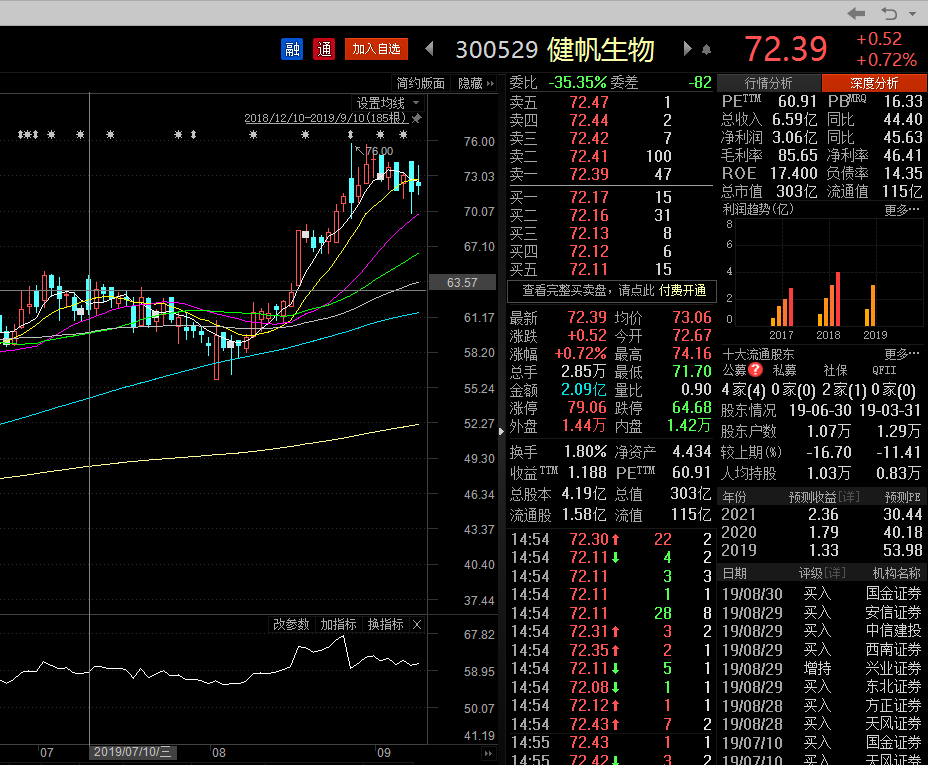The width and height of the screenshot is (928, 765).
Task: Select the 深度分析 tab
Action: pos(874,83)
